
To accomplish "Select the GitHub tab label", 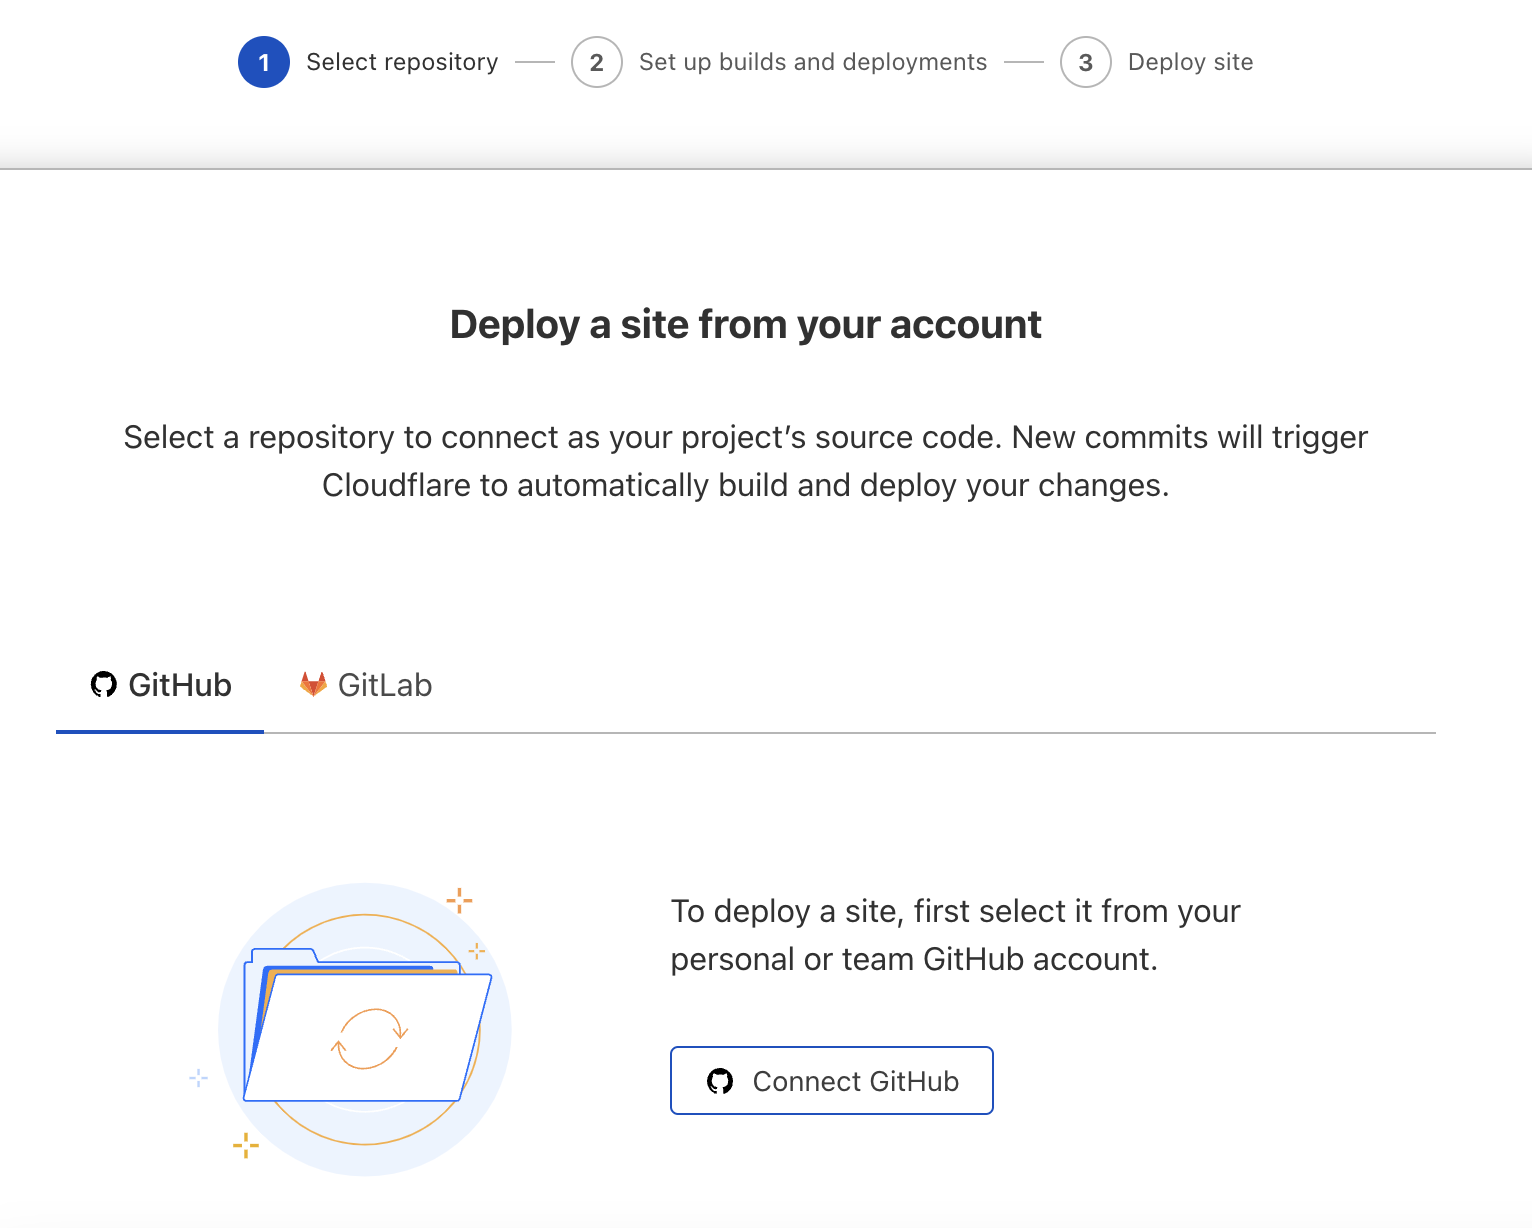I will pos(180,686).
